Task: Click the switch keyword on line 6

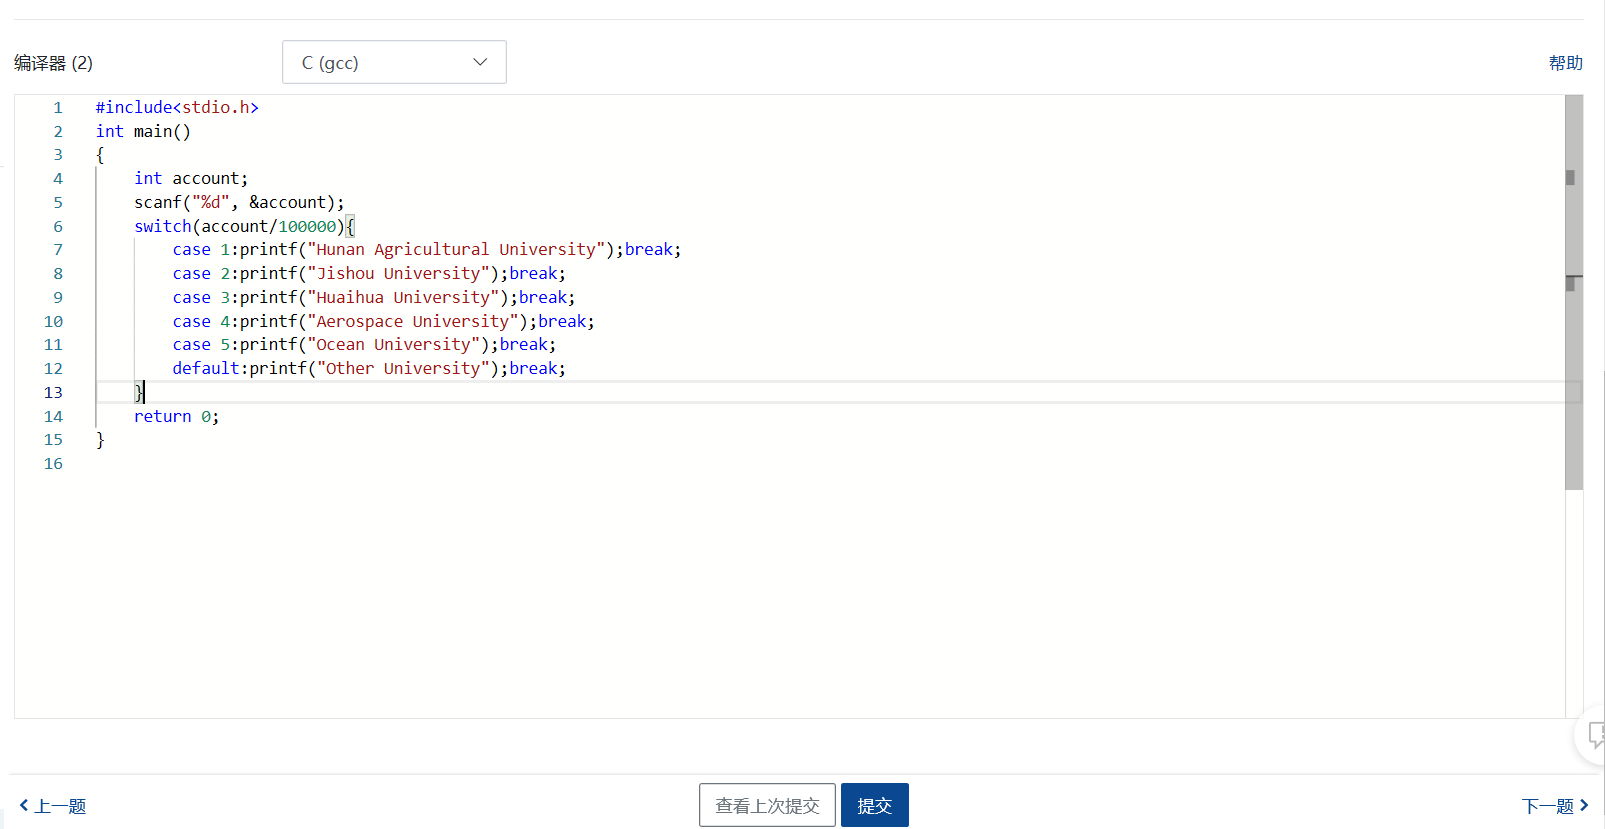Action: coord(162,226)
